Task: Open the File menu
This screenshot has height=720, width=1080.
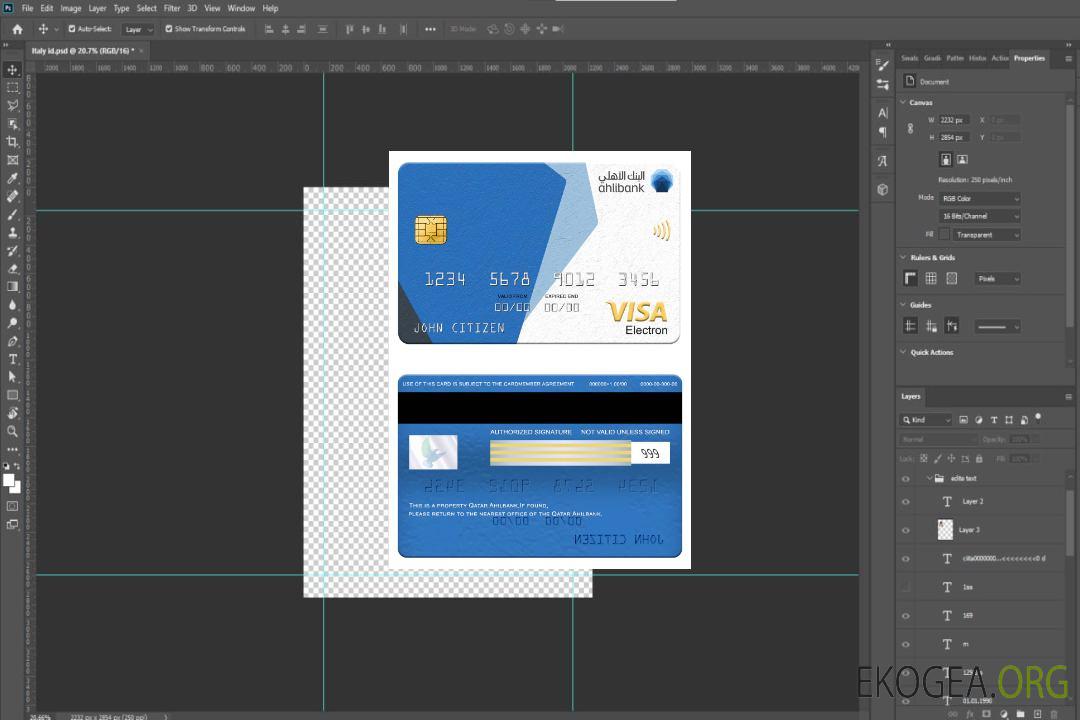Action: 28,8
